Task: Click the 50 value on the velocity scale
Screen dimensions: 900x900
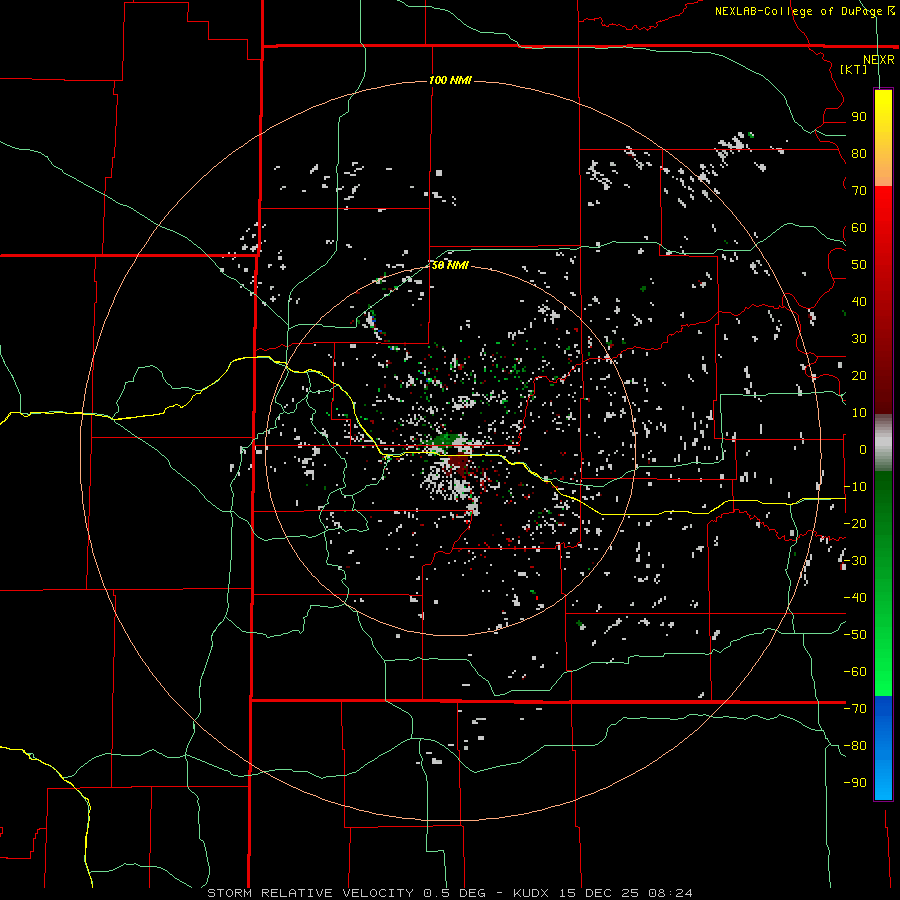Action: click(859, 265)
